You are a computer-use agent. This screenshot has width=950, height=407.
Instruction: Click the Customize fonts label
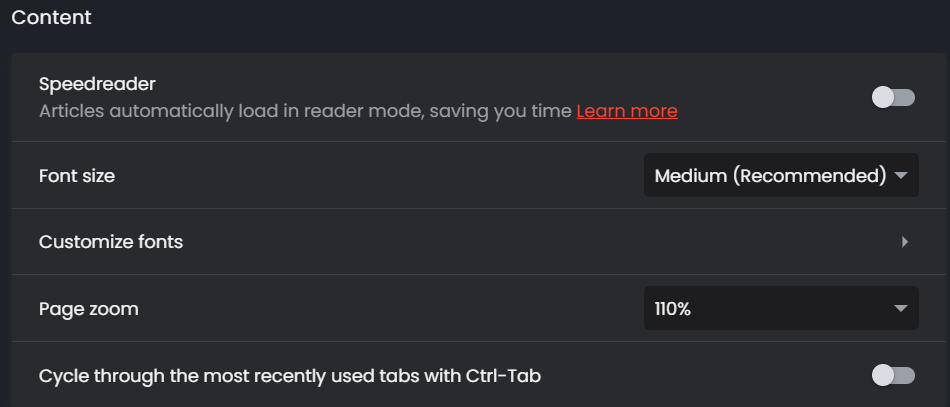coord(111,242)
